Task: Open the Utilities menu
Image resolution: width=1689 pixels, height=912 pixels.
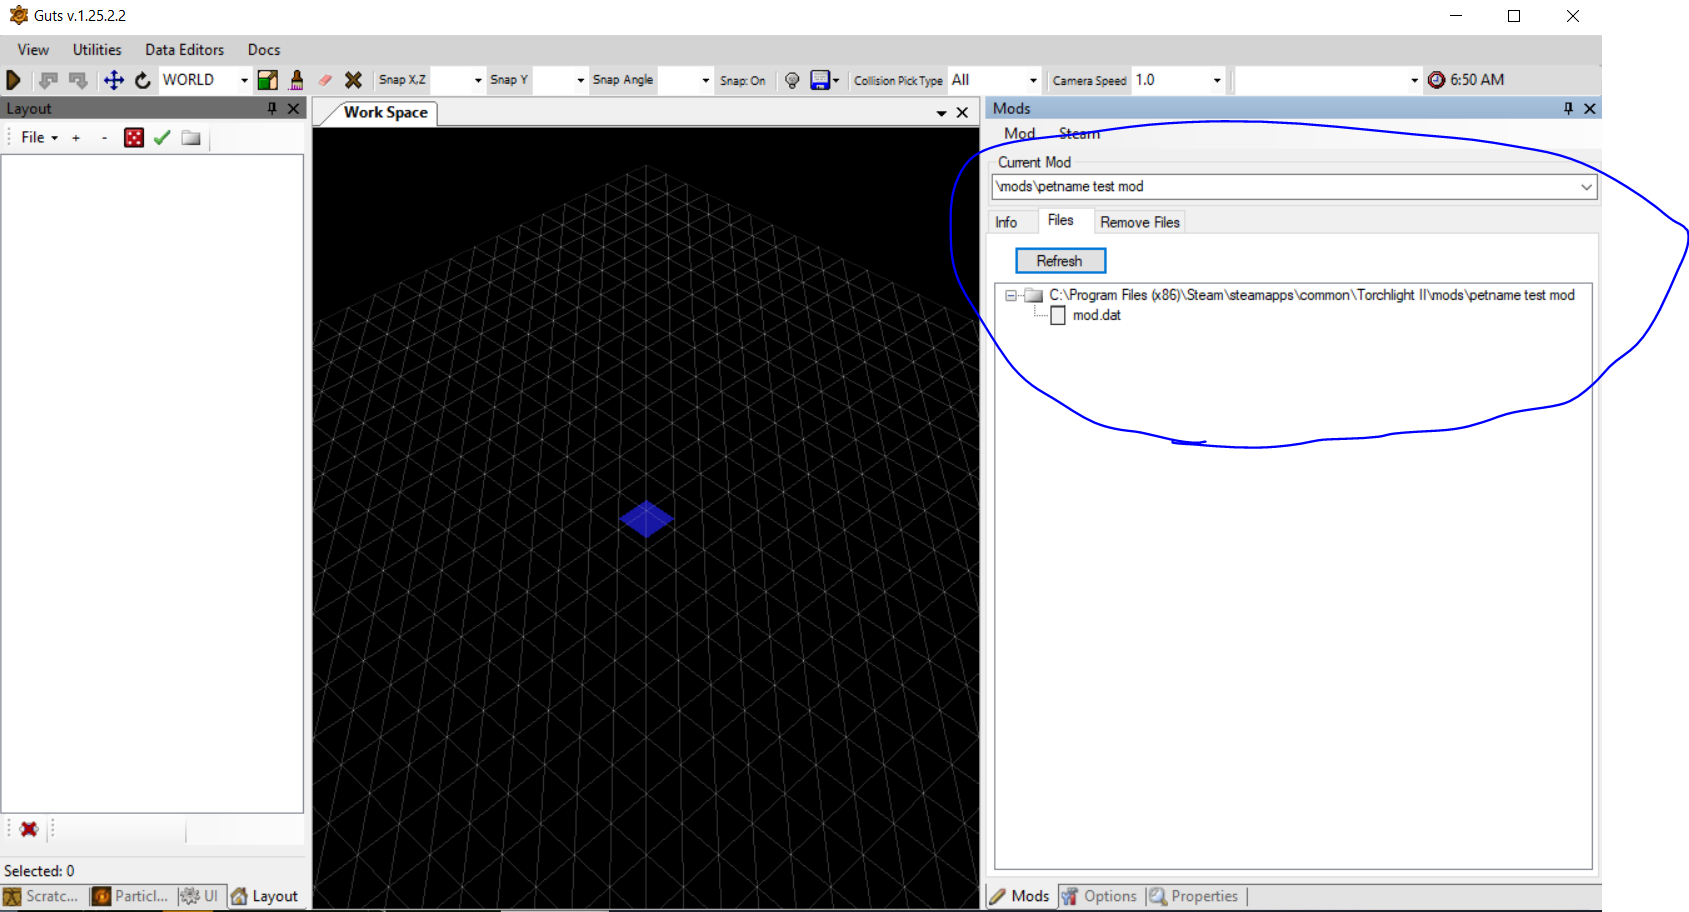Action: point(97,50)
